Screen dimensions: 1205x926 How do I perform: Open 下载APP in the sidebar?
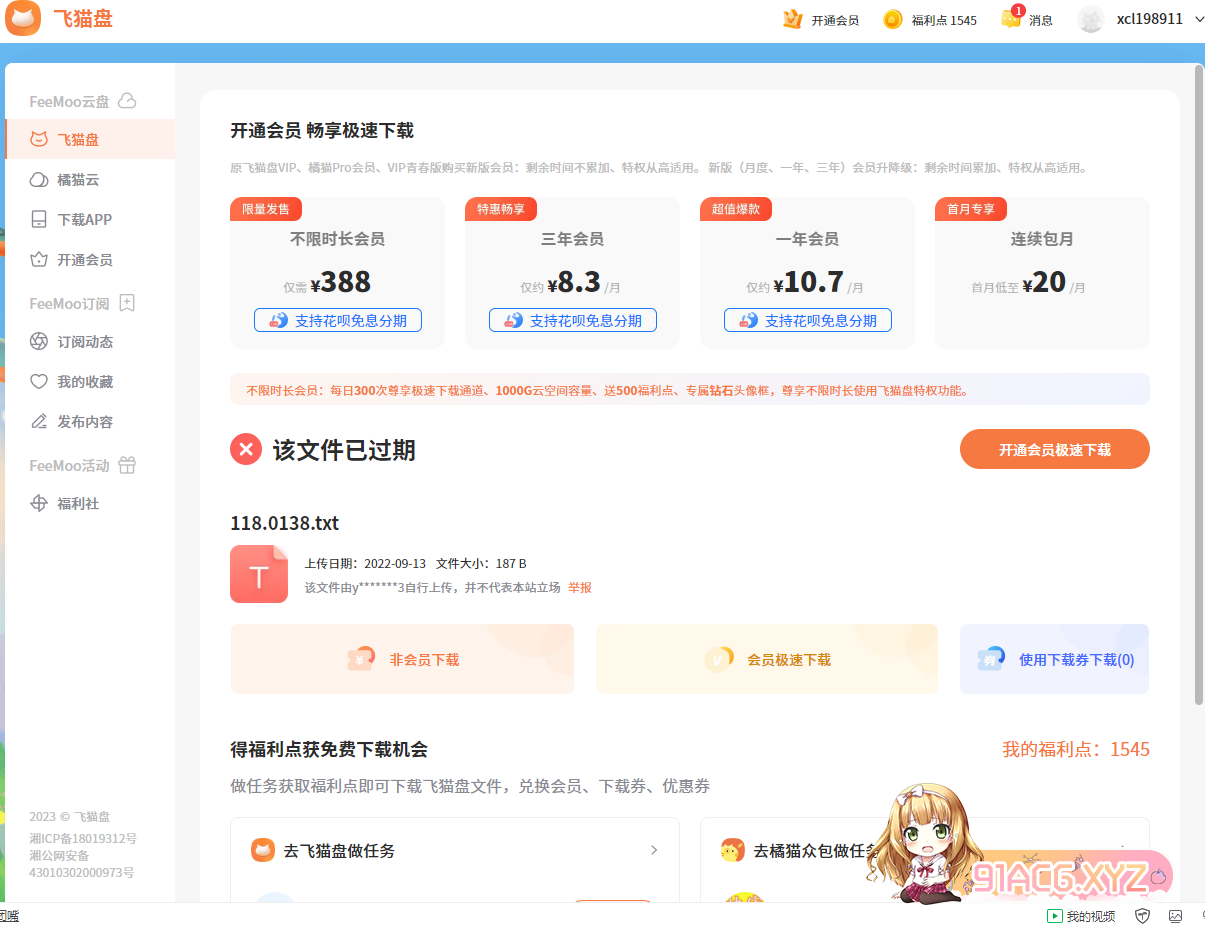tap(84, 220)
